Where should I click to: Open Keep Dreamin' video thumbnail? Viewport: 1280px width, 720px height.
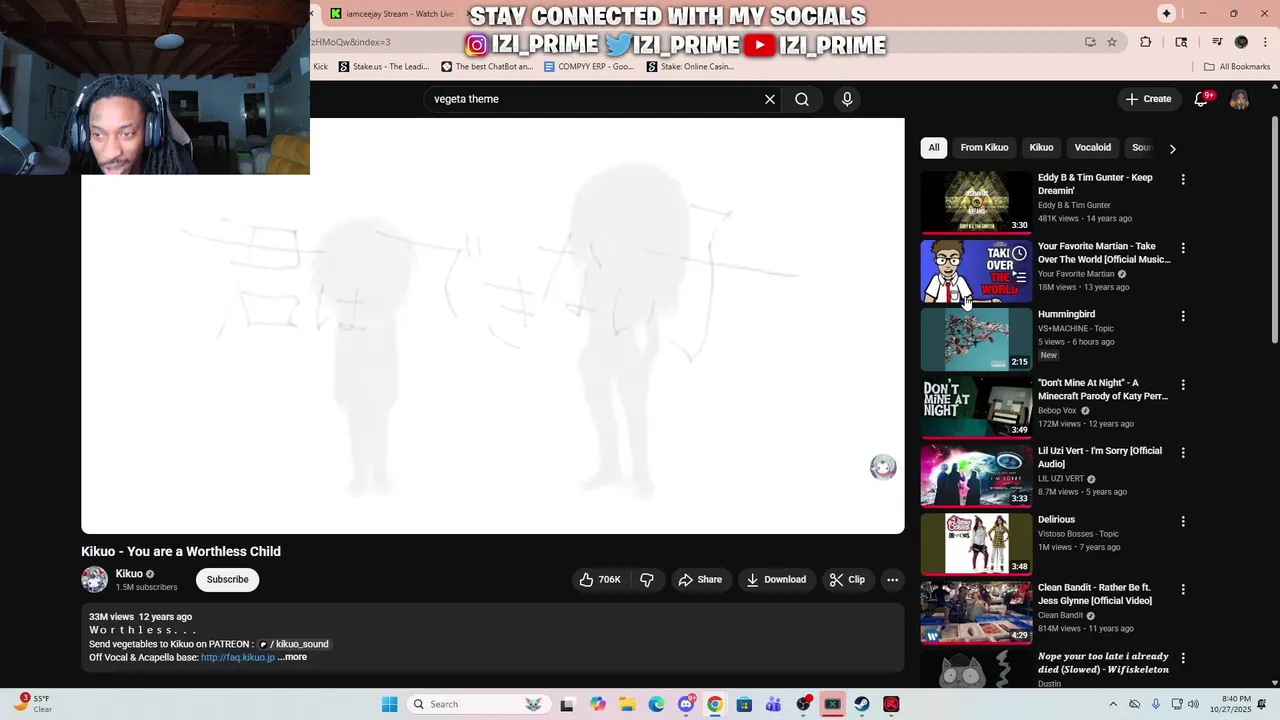coord(976,202)
